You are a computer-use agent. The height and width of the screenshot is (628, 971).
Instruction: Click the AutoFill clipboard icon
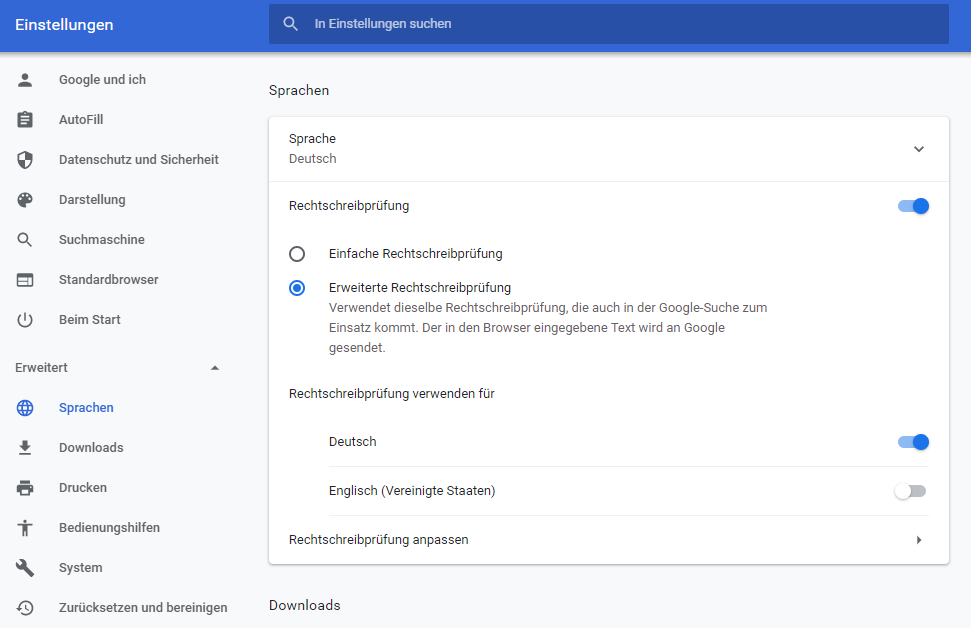25,120
